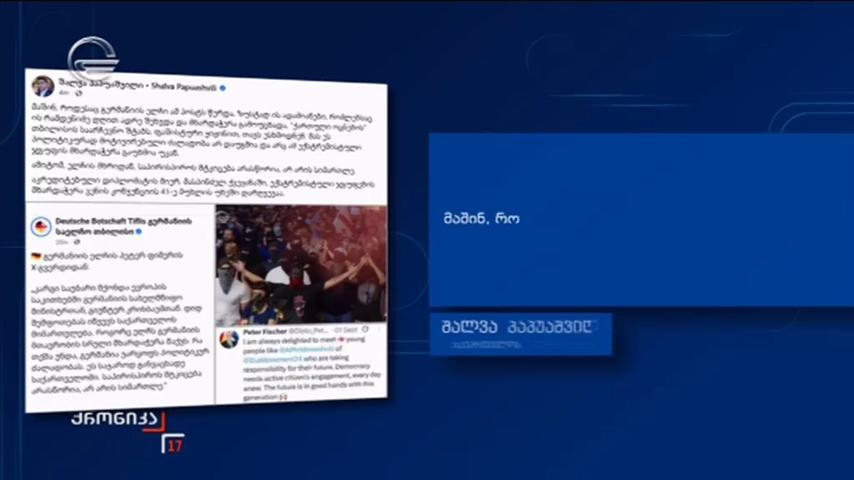Click the ქრონიკა program logo
Viewport: 854px width, 480px height.
pos(118,420)
